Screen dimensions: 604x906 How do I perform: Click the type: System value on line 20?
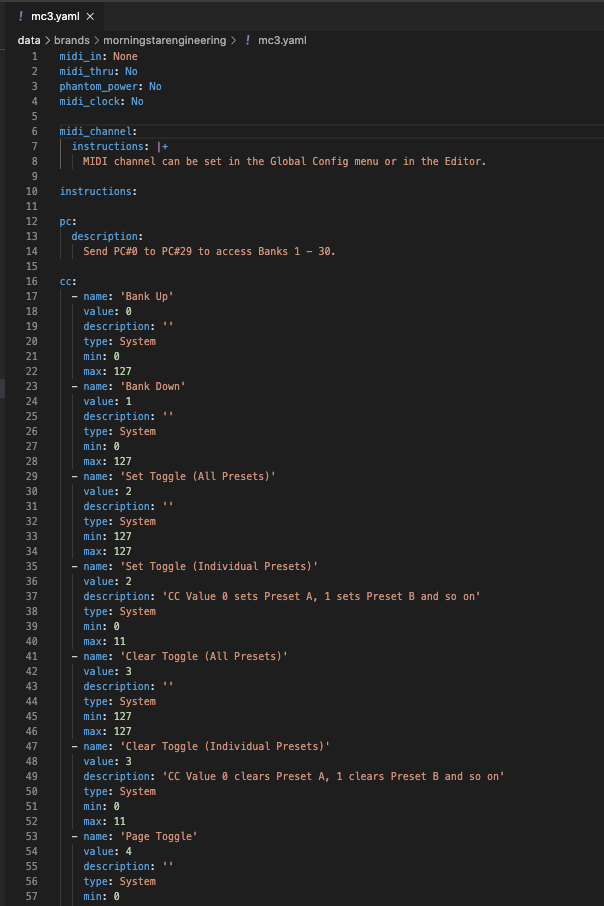(137, 341)
